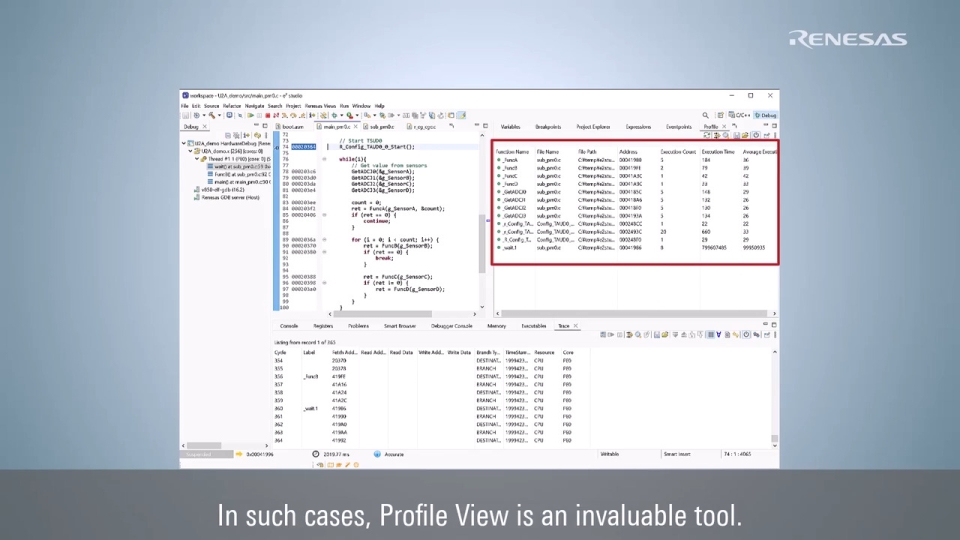Screen dimensions: 960x540
Task: Maximize the editor area
Action: tap(486, 126)
